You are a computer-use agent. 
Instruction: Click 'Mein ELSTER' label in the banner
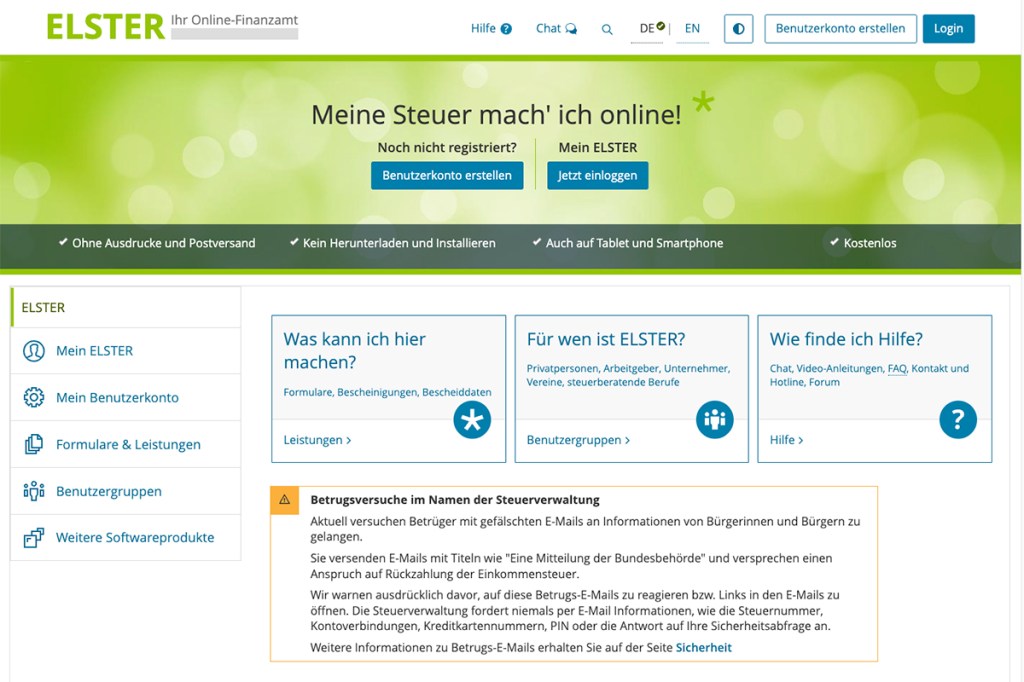click(x=598, y=148)
